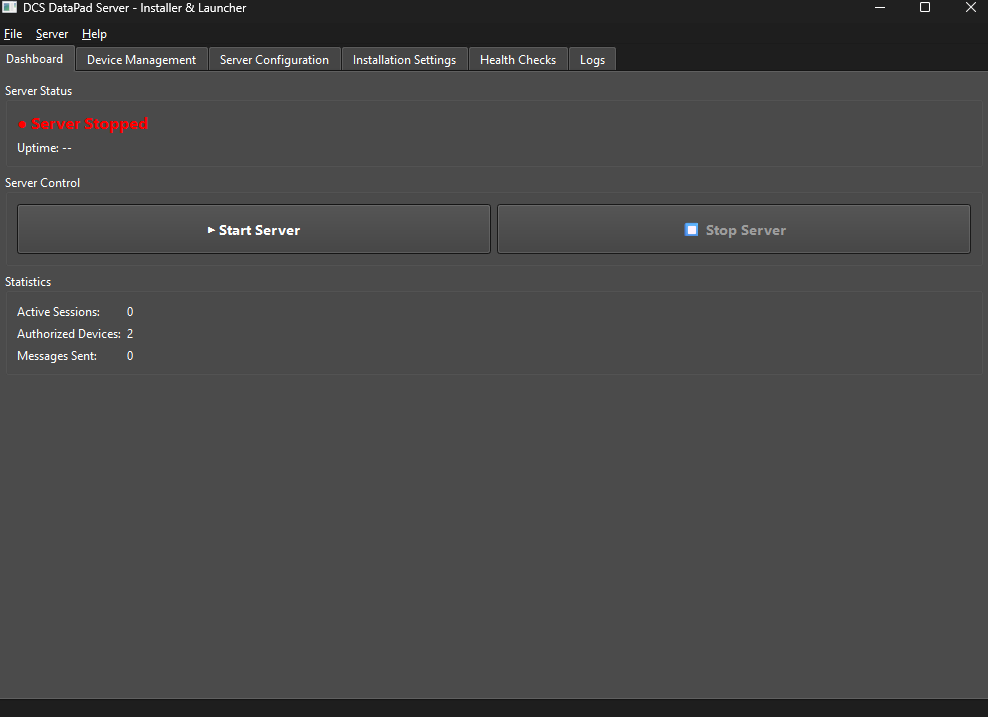
Task: Close the DCS DataPad Server window
Action: (x=970, y=8)
